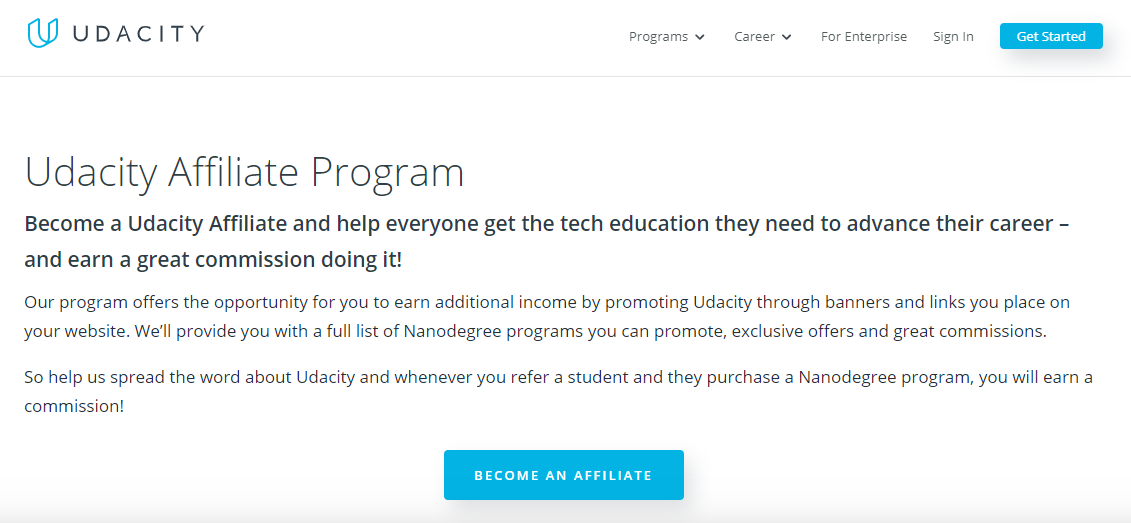Open the Programs menu
Viewport: 1131px width, 523px height.
click(x=658, y=37)
